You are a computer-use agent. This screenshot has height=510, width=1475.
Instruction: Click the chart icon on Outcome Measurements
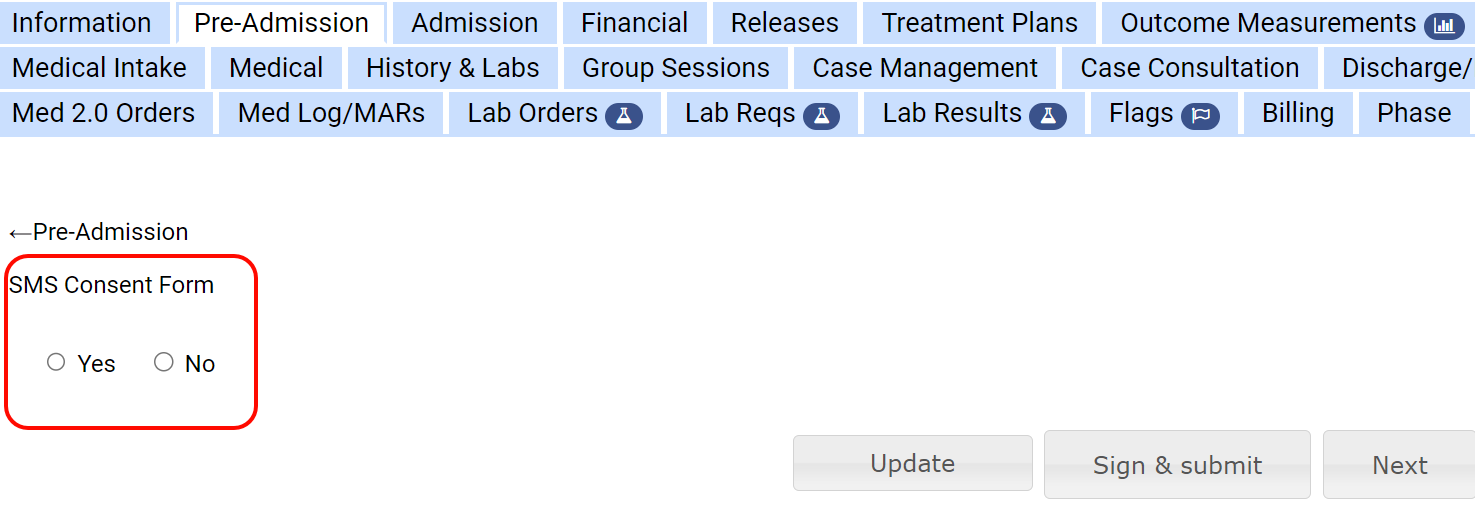(x=1443, y=26)
